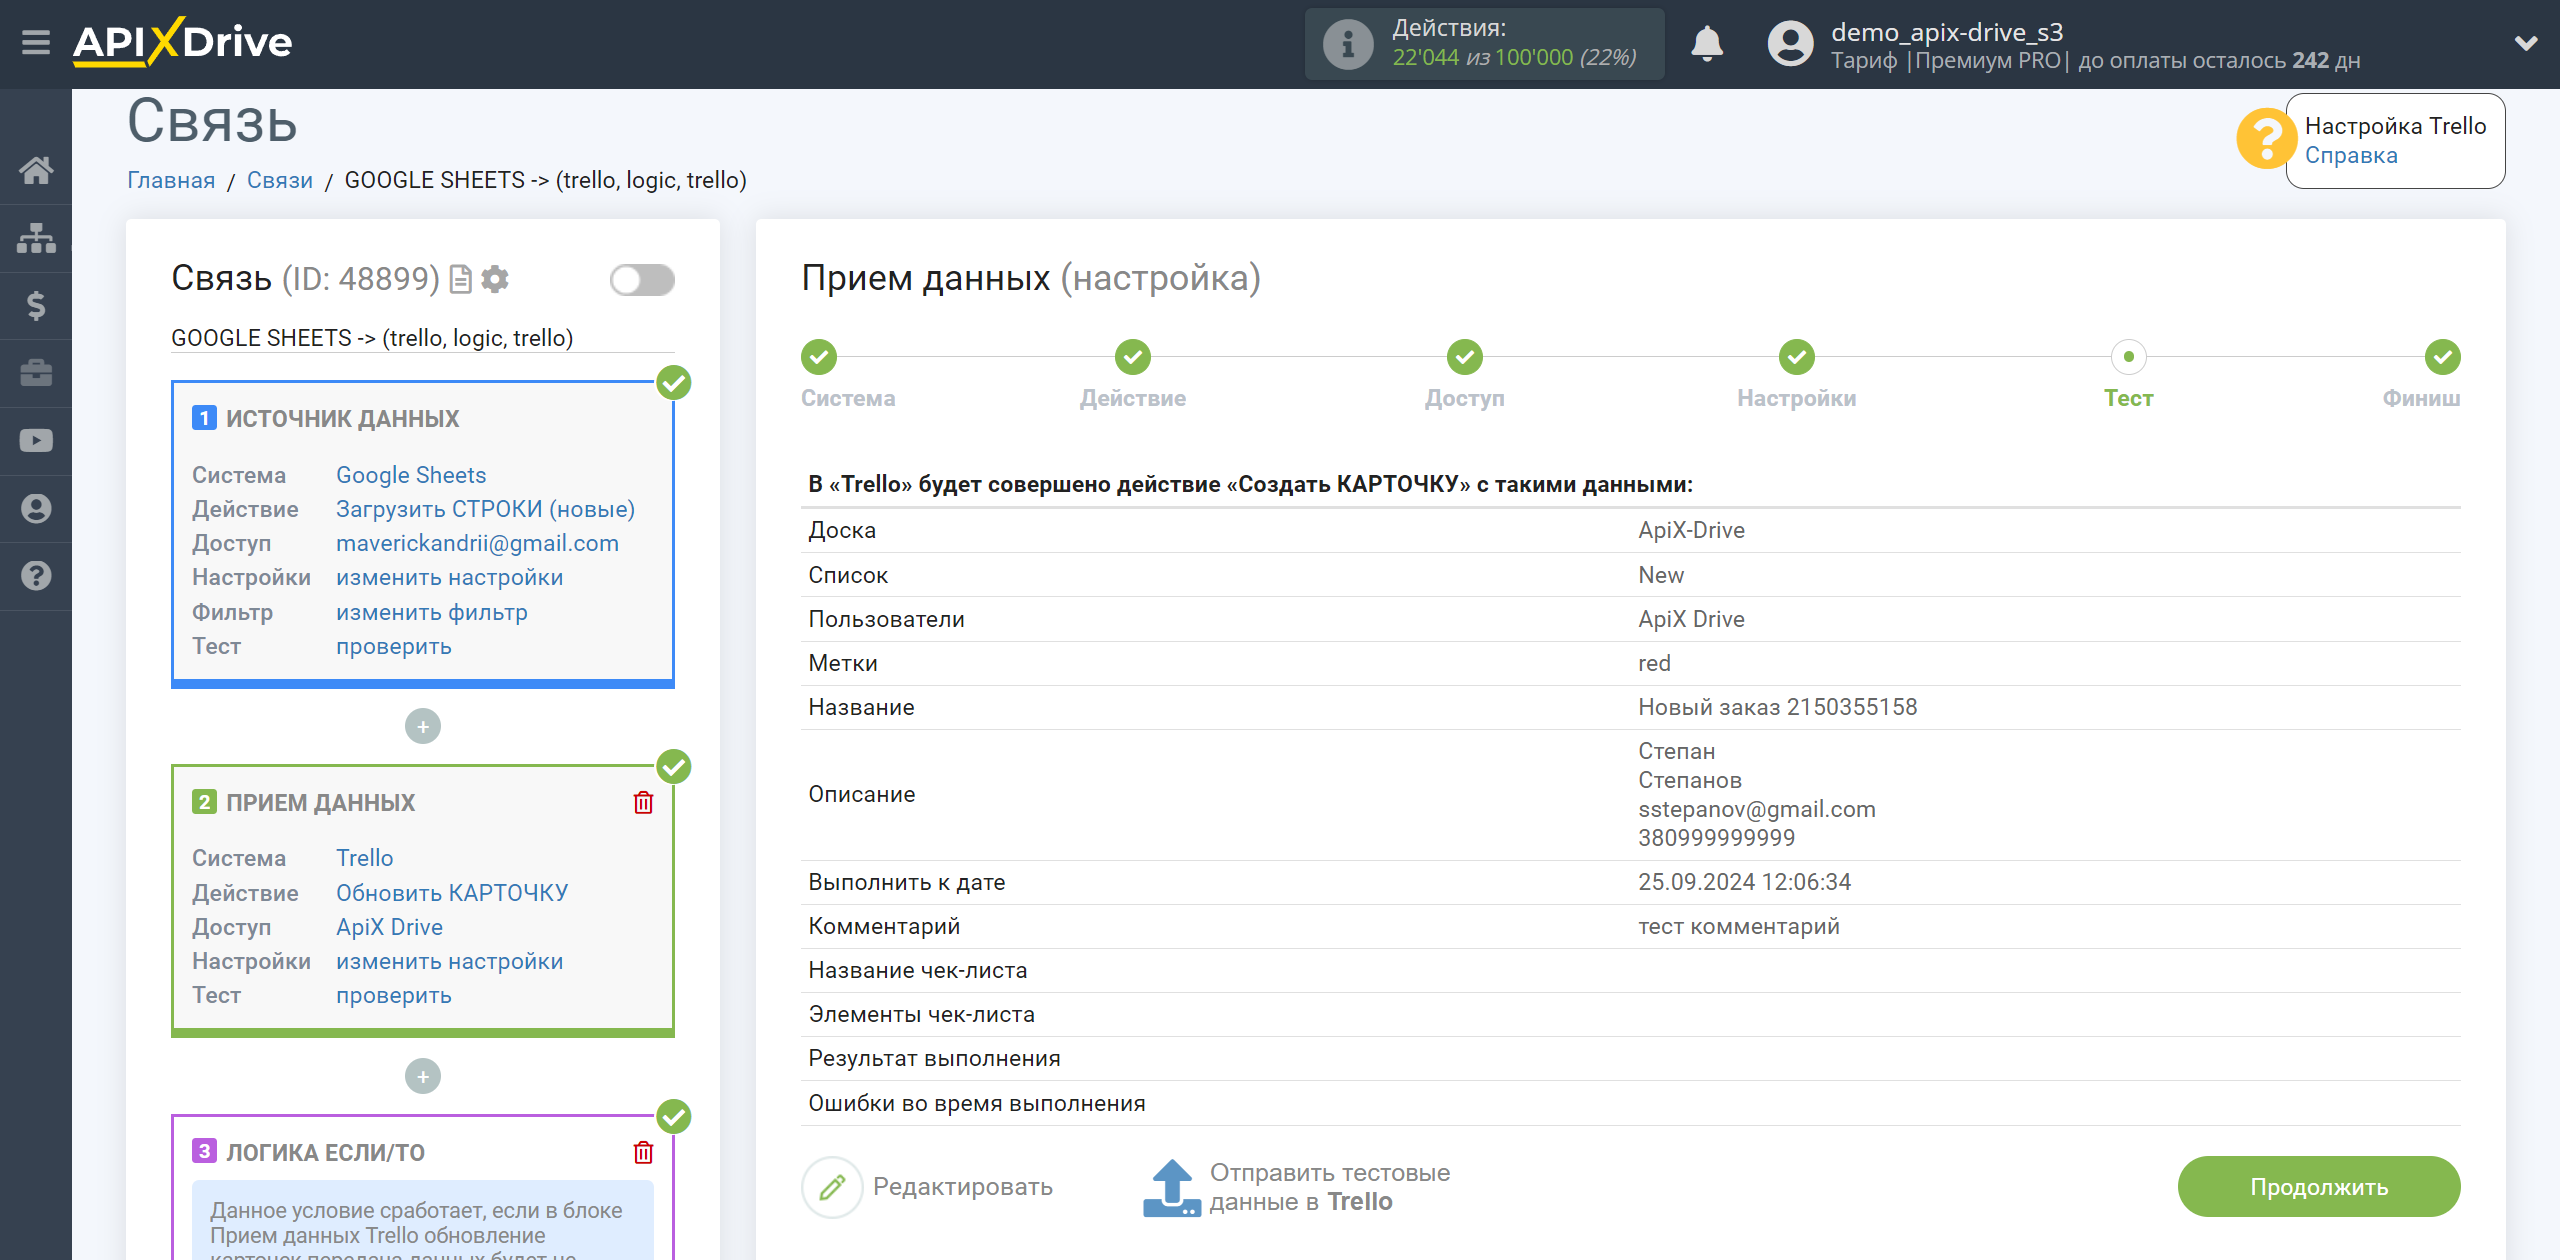Screen dimensions: 2560x1260
Task: Select sstepanov@gmail.com in description
Action: click(1757, 809)
